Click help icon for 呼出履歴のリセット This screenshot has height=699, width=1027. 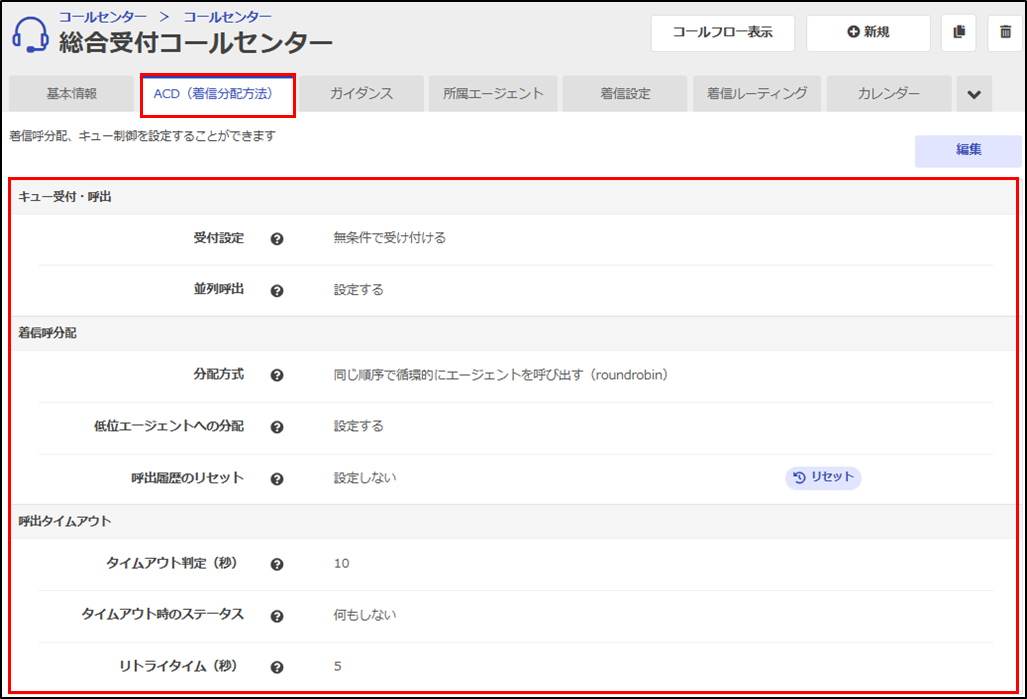click(277, 479)
